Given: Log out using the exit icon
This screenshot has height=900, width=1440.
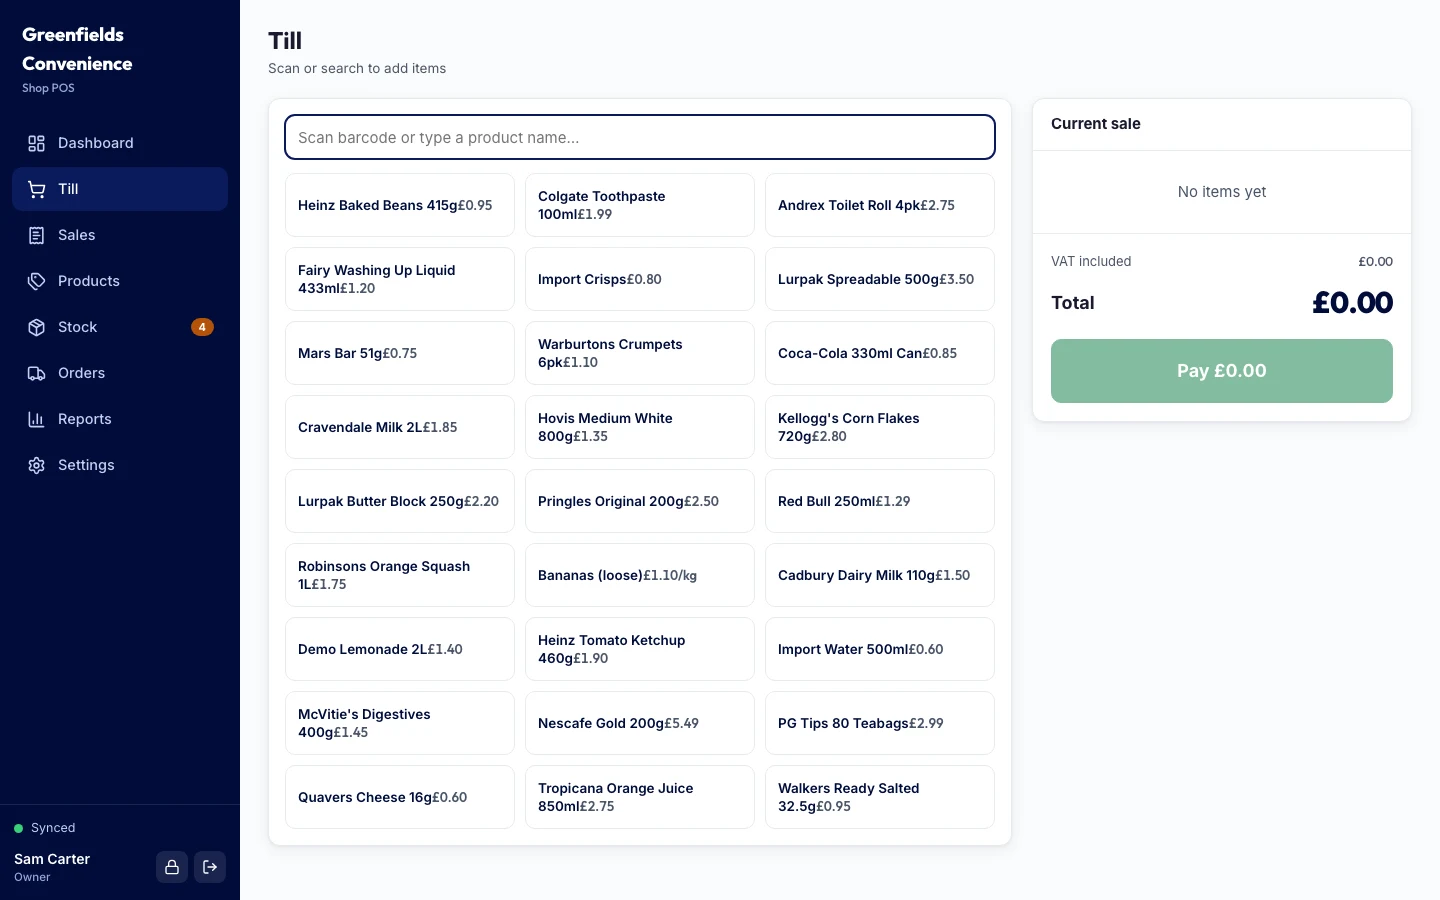Looking at the screenshot, I should click(210, 867).
